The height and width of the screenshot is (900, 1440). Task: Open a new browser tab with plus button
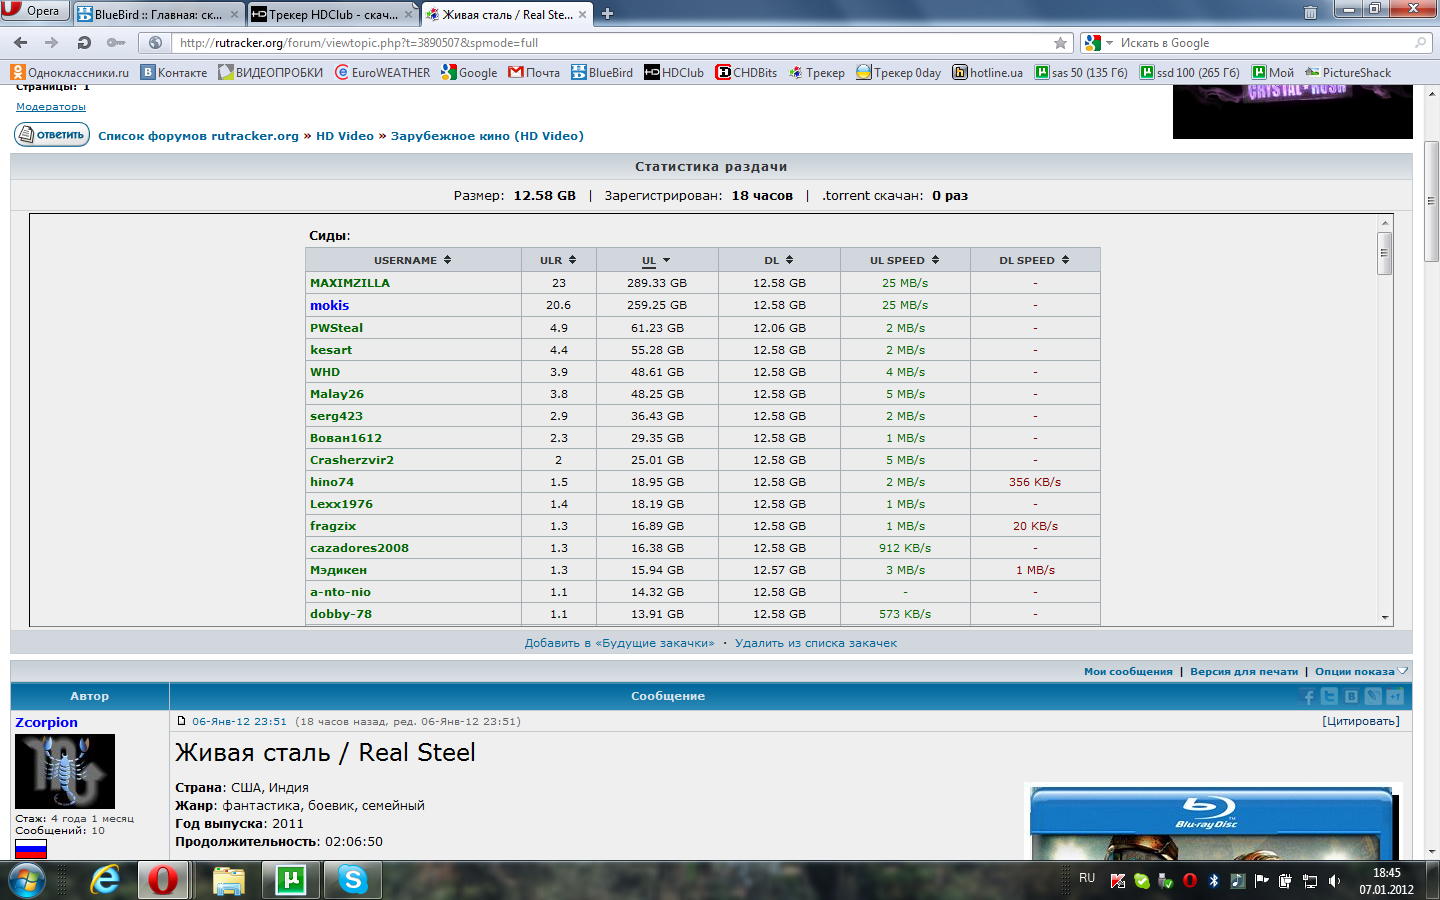click(607, 14)
